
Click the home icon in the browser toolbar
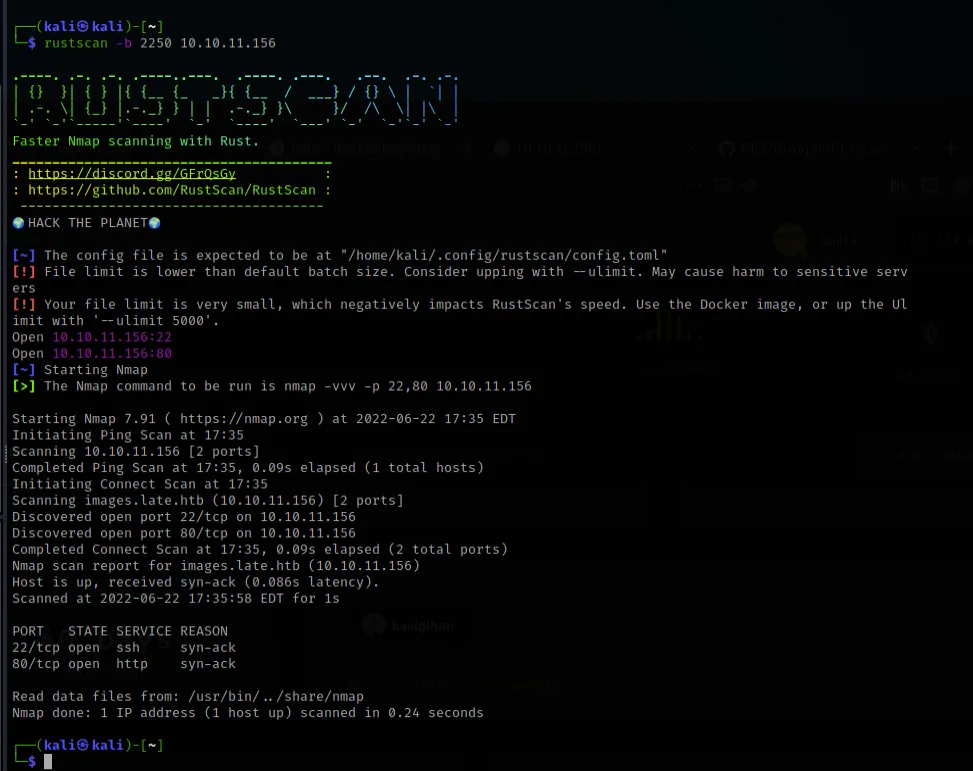pos(749,185)
